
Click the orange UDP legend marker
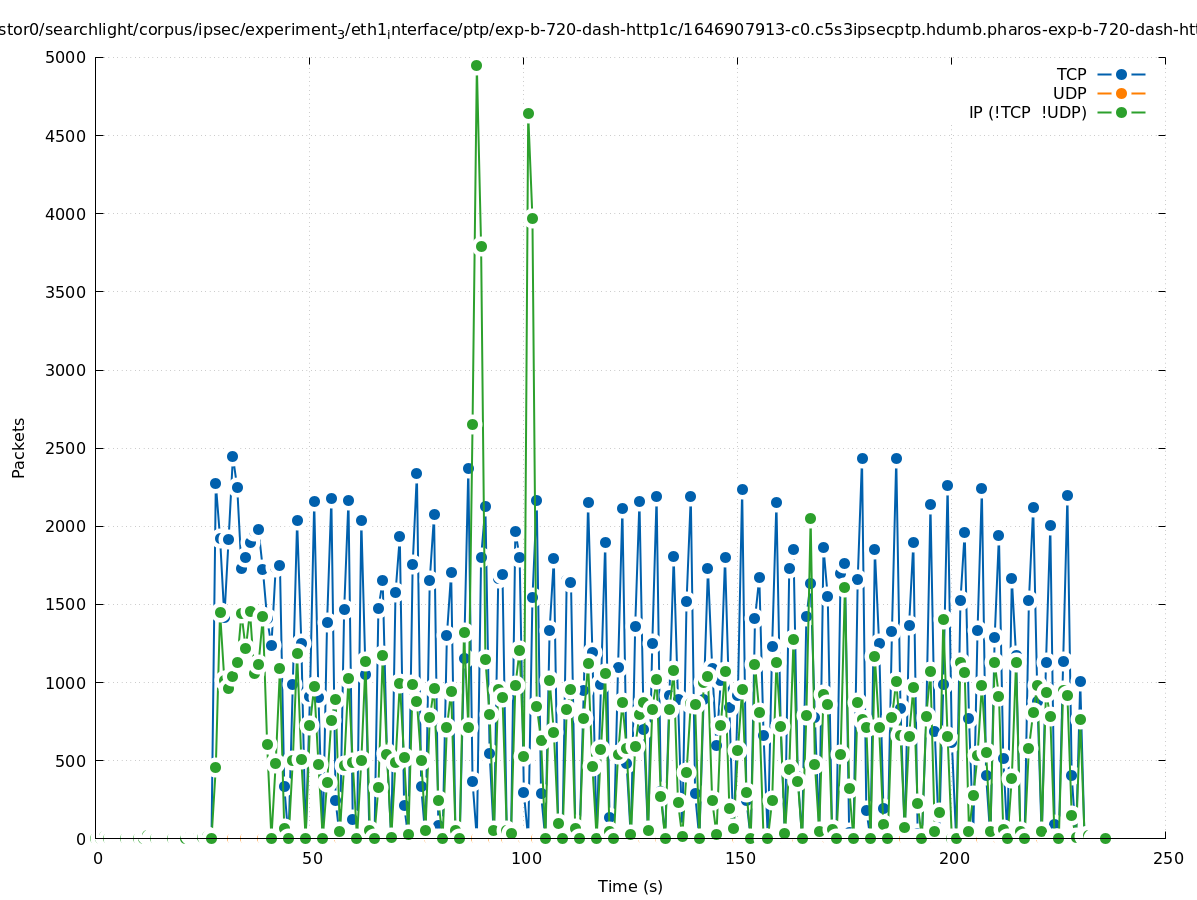pyautogui.click(x=1121, y=93)
